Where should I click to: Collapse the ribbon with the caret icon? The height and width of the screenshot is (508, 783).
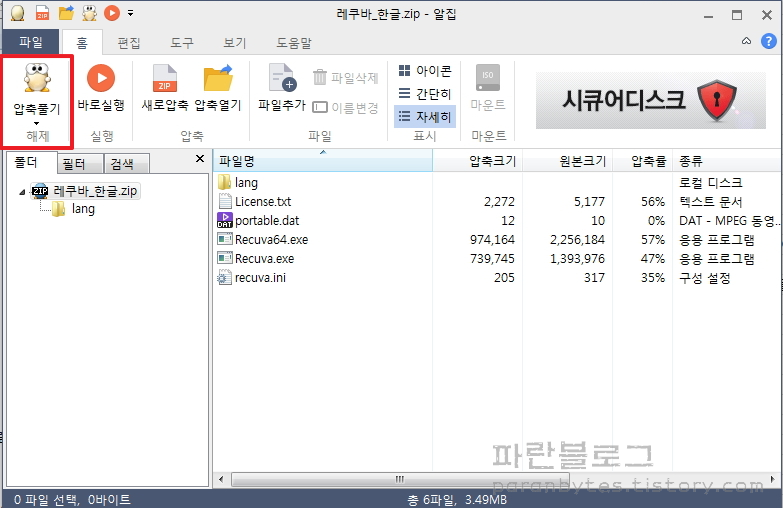click(746, 41)
